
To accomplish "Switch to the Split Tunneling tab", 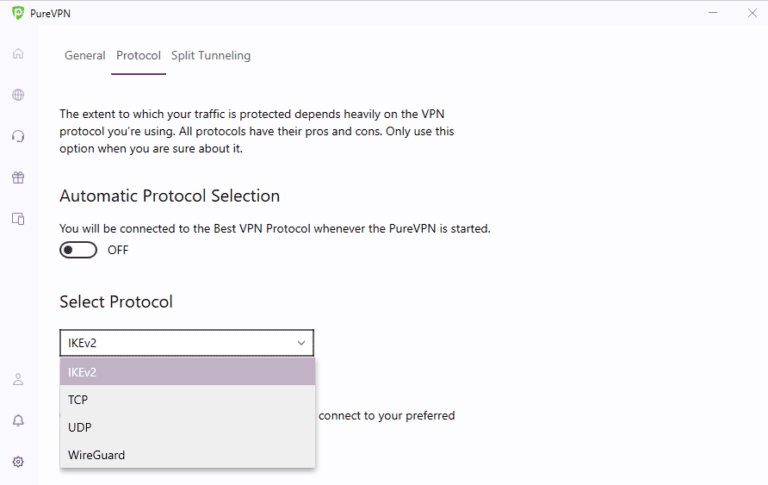I will [211, 55].
